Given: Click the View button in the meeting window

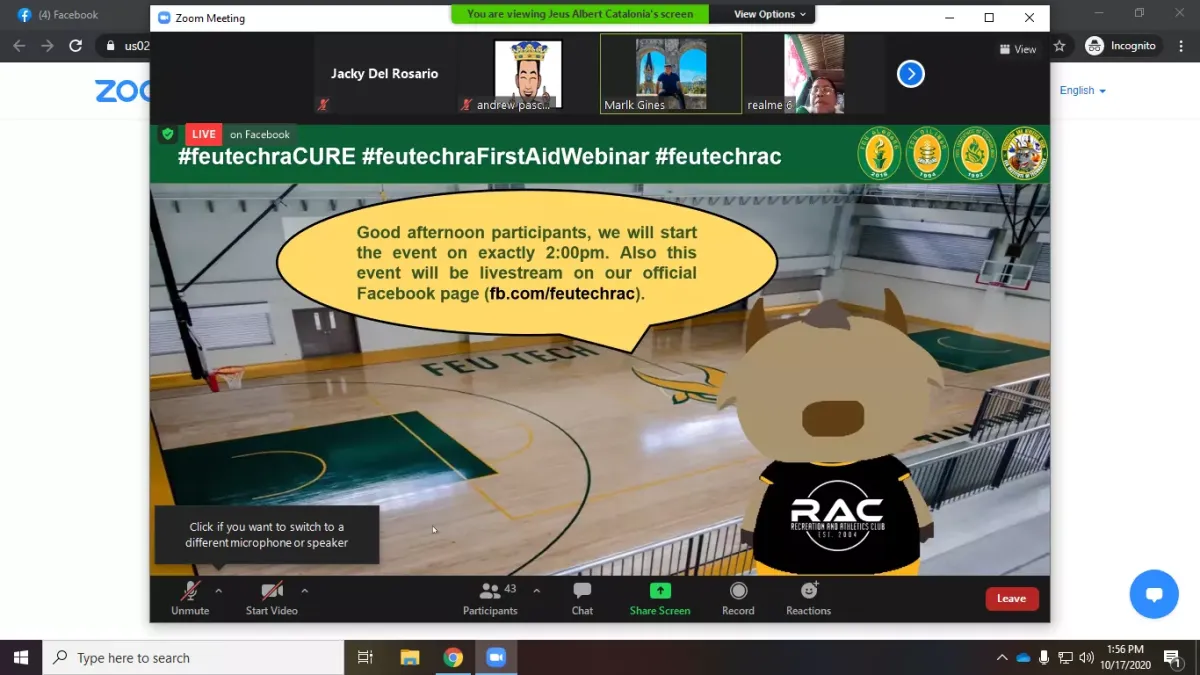Looking at the screenshot, I should click(x=1018, y=49).
